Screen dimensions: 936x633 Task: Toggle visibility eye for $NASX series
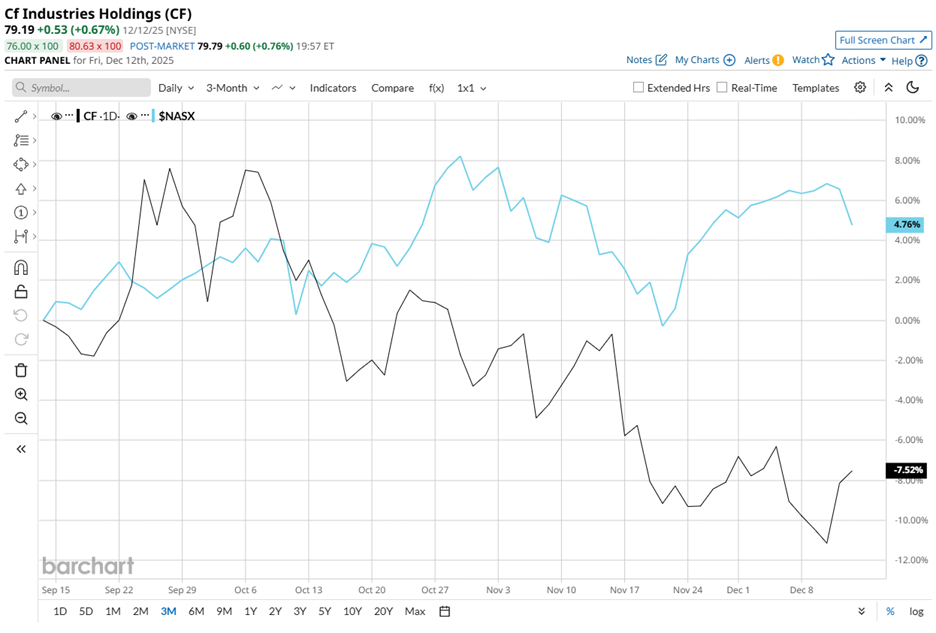(x=131, y=116)
